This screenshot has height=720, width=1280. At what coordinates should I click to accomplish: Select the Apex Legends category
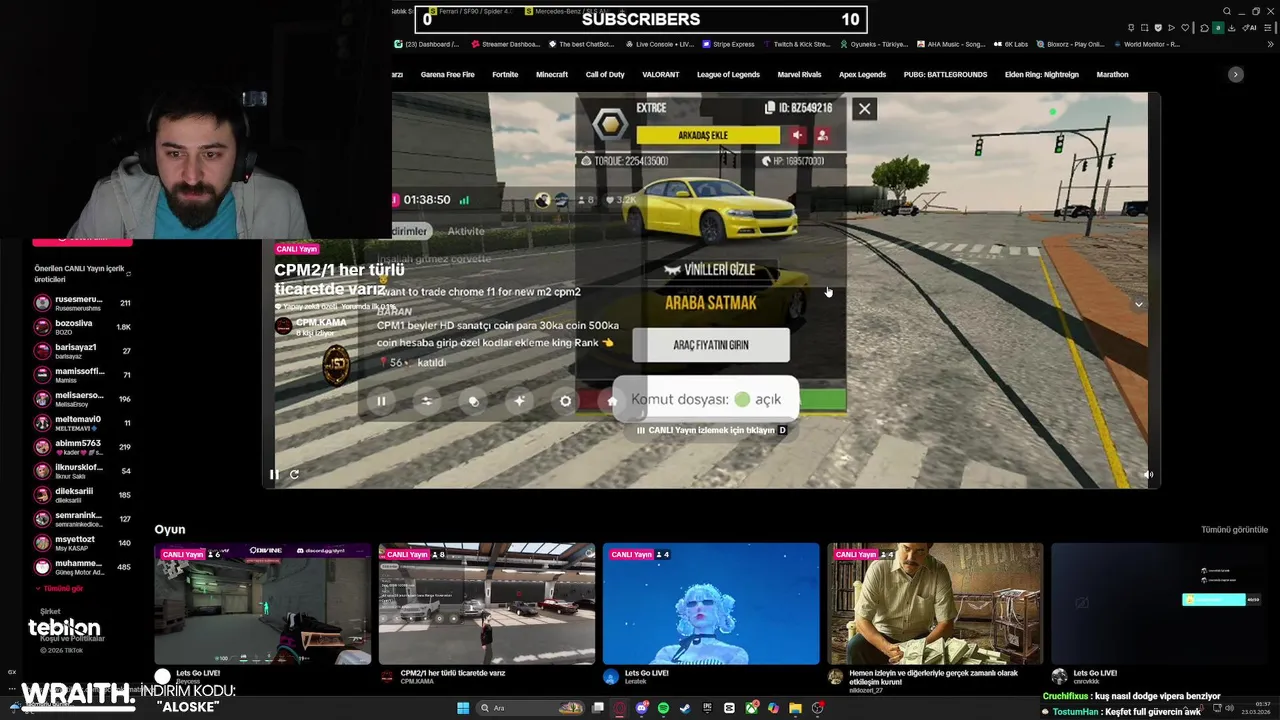862,75
